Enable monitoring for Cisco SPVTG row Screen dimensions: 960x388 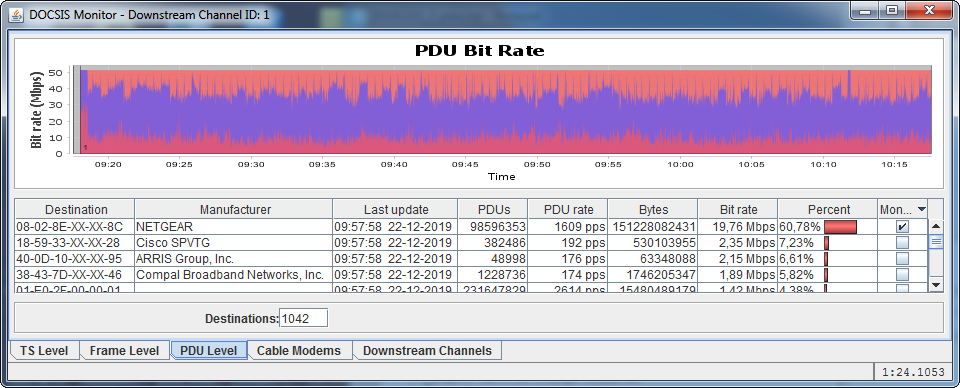coord(902,243)
